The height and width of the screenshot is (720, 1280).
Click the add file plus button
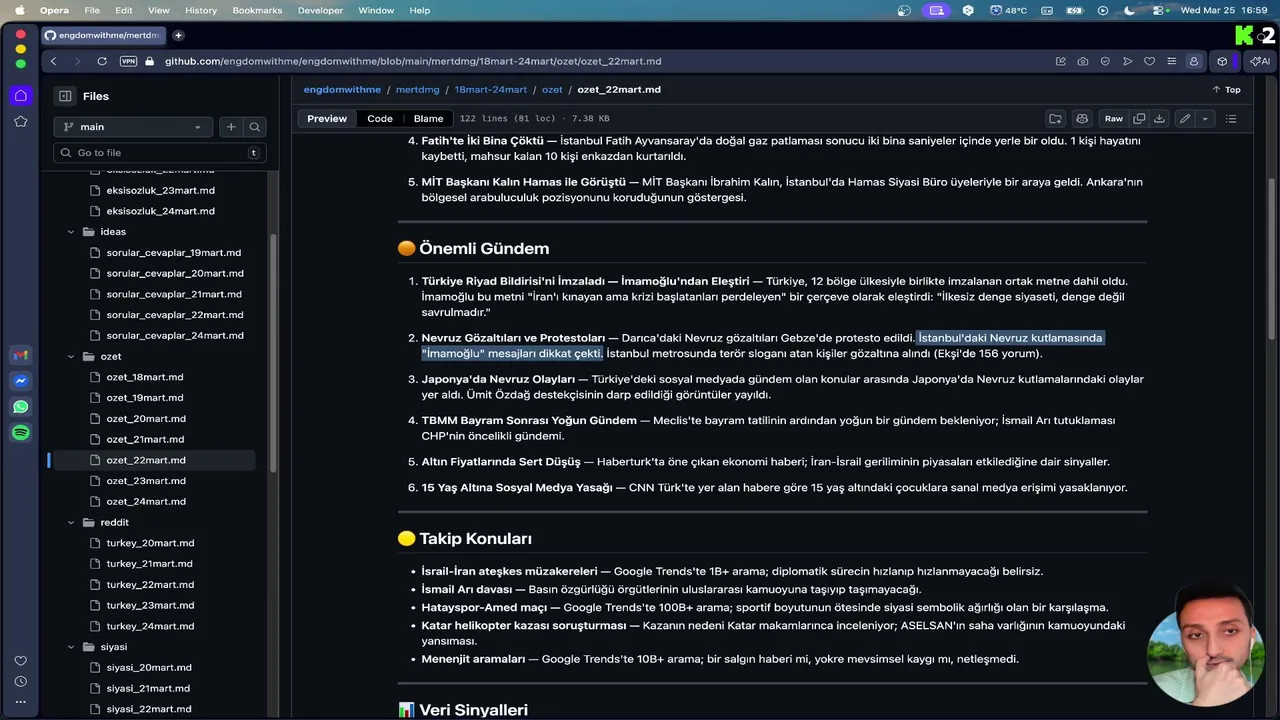[231, 127]
